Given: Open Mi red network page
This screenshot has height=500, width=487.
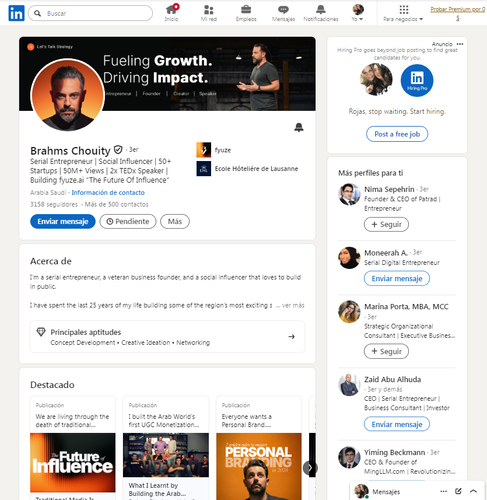Looking at the screenshot, I should 209,13.
